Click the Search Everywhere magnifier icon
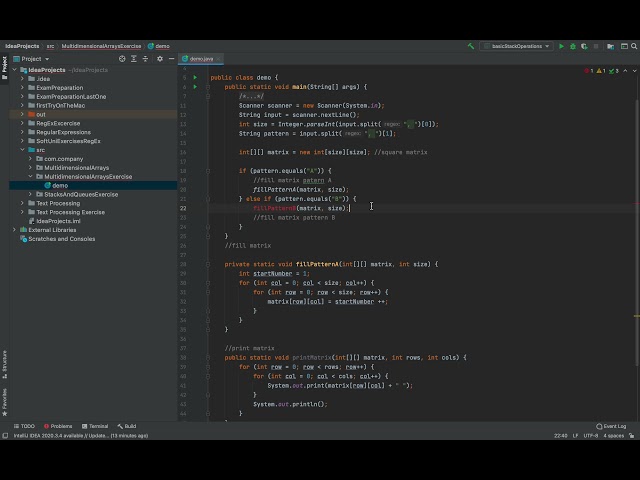Viewport: 640px width, 480px height. click(x=634, y=46)
